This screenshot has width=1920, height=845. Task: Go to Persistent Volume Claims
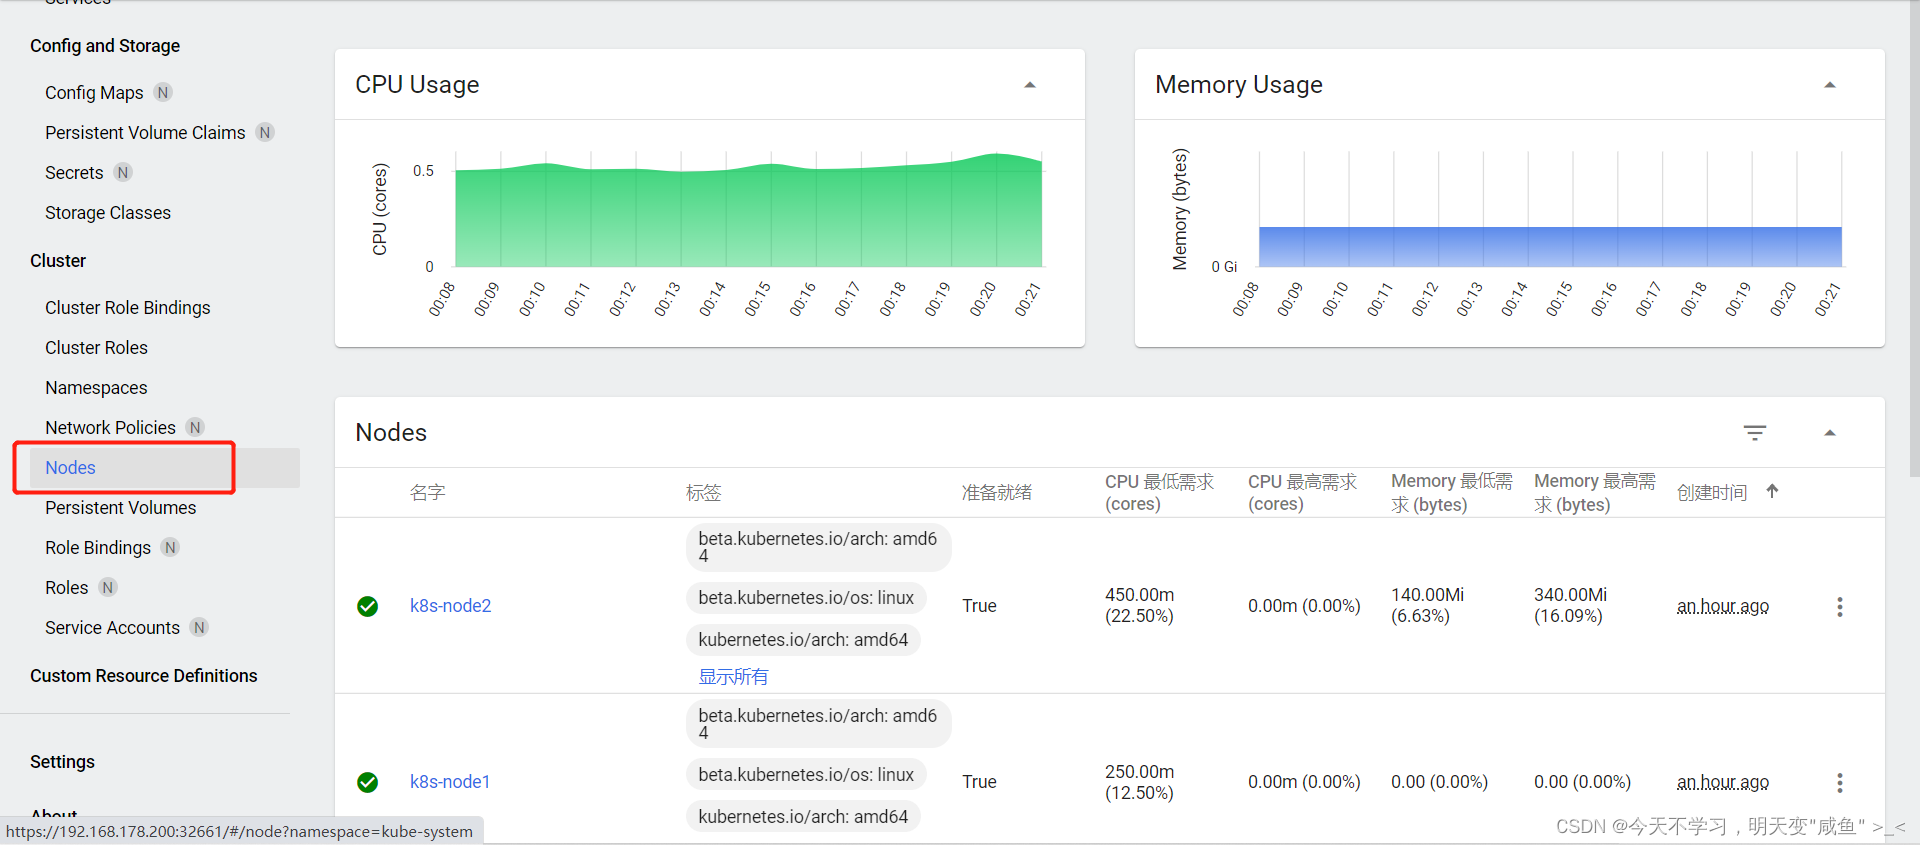pyautogui.click(x=145, y=132)
